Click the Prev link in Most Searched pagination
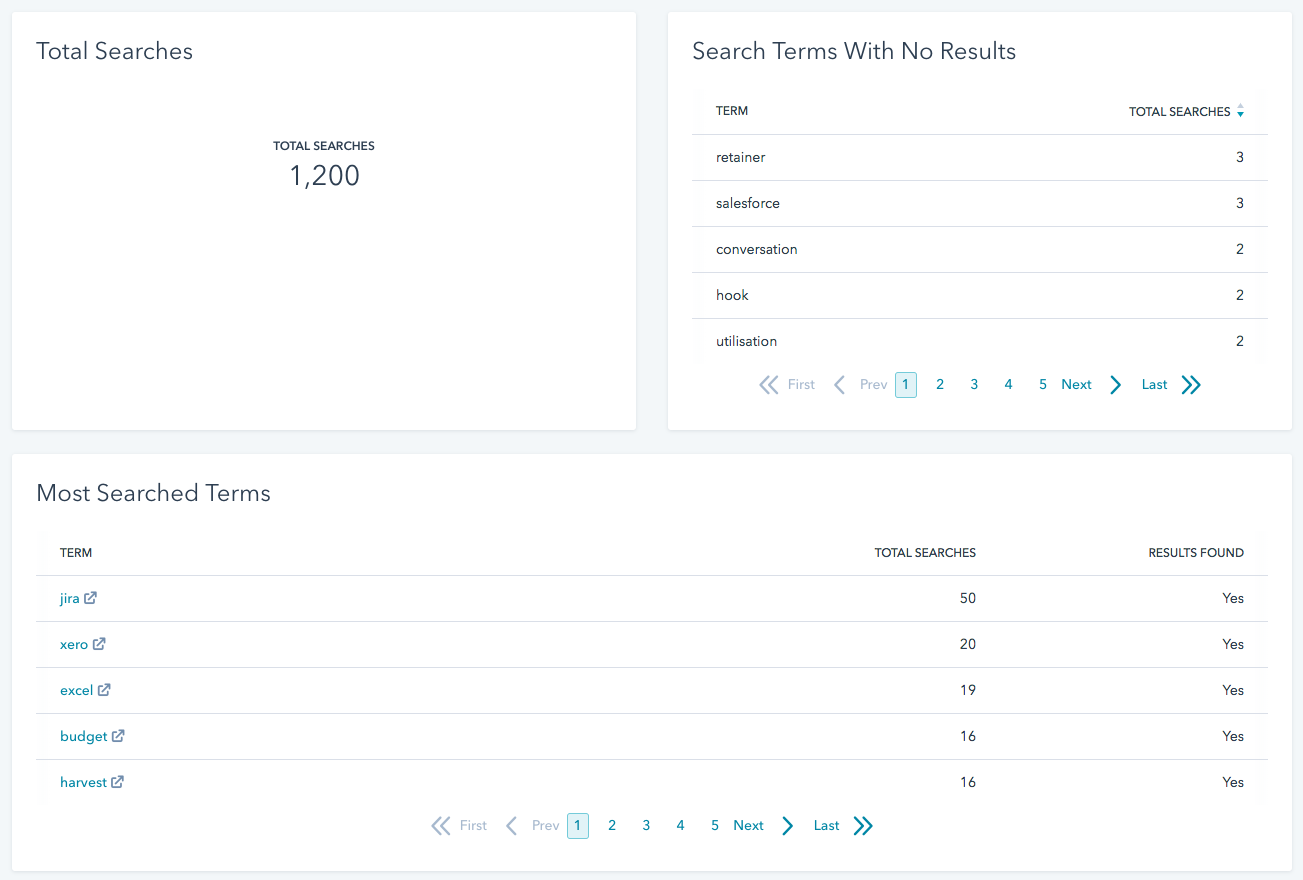The image size is (1303, 880). tap(545, 826)
